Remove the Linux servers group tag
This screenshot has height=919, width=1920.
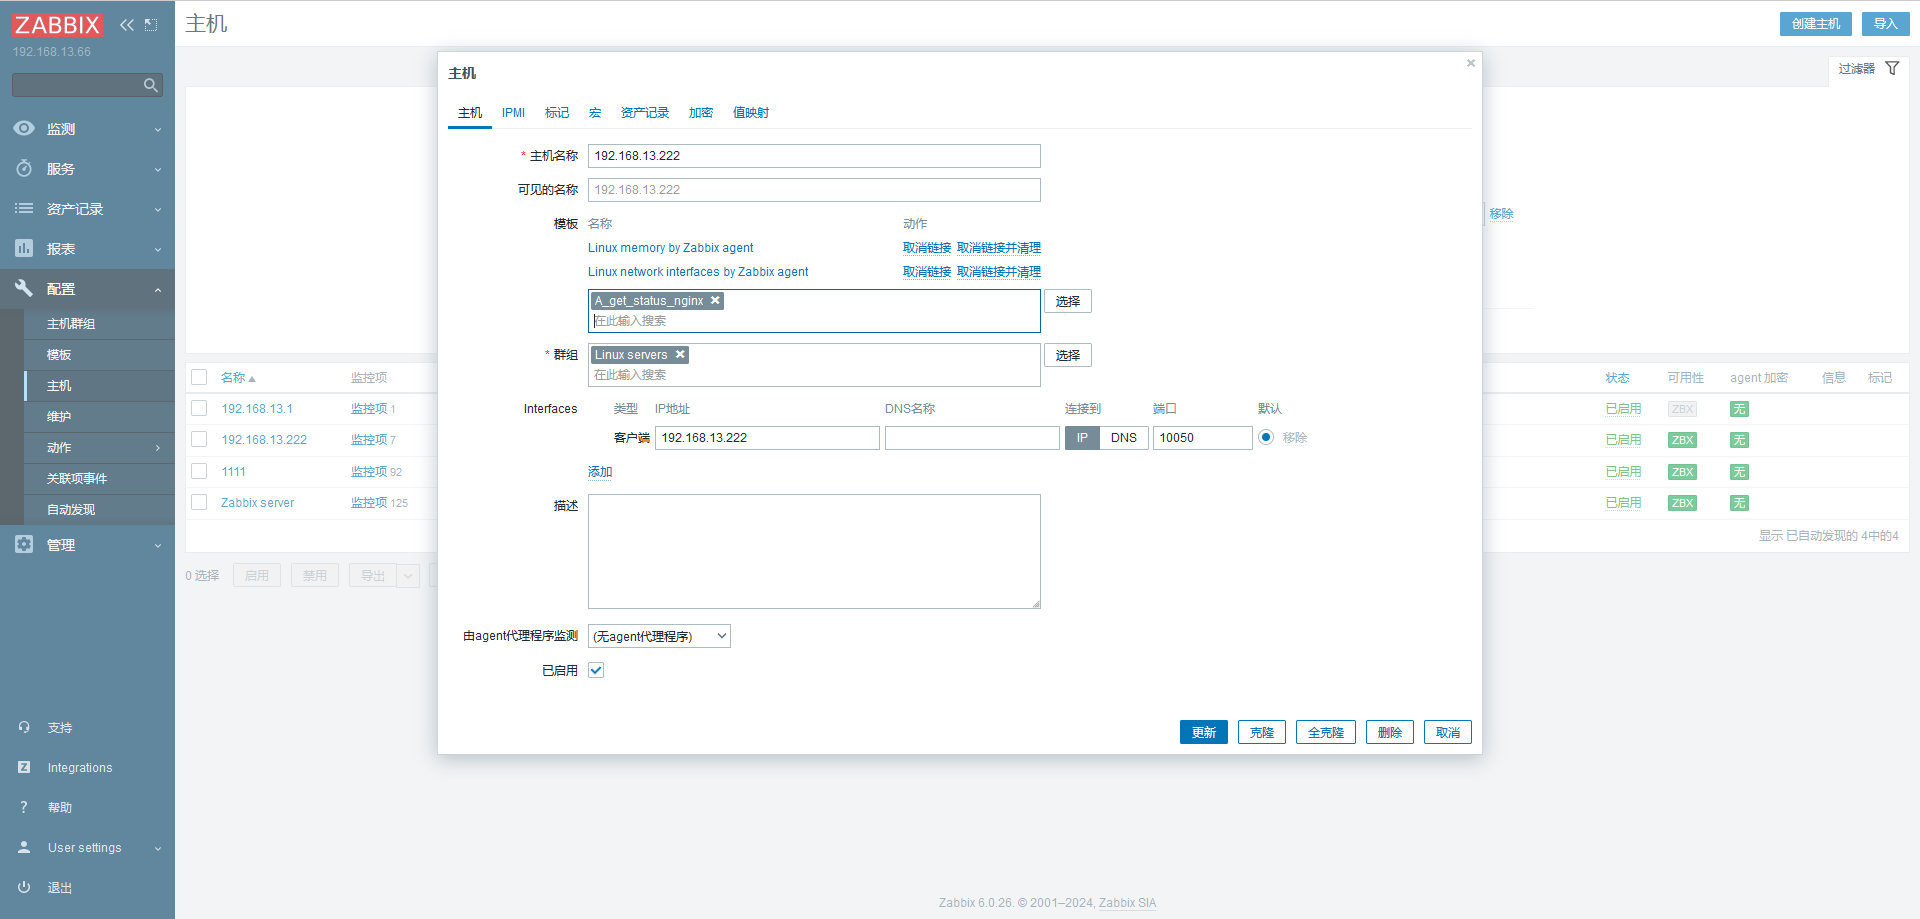[x=680, y=355]
